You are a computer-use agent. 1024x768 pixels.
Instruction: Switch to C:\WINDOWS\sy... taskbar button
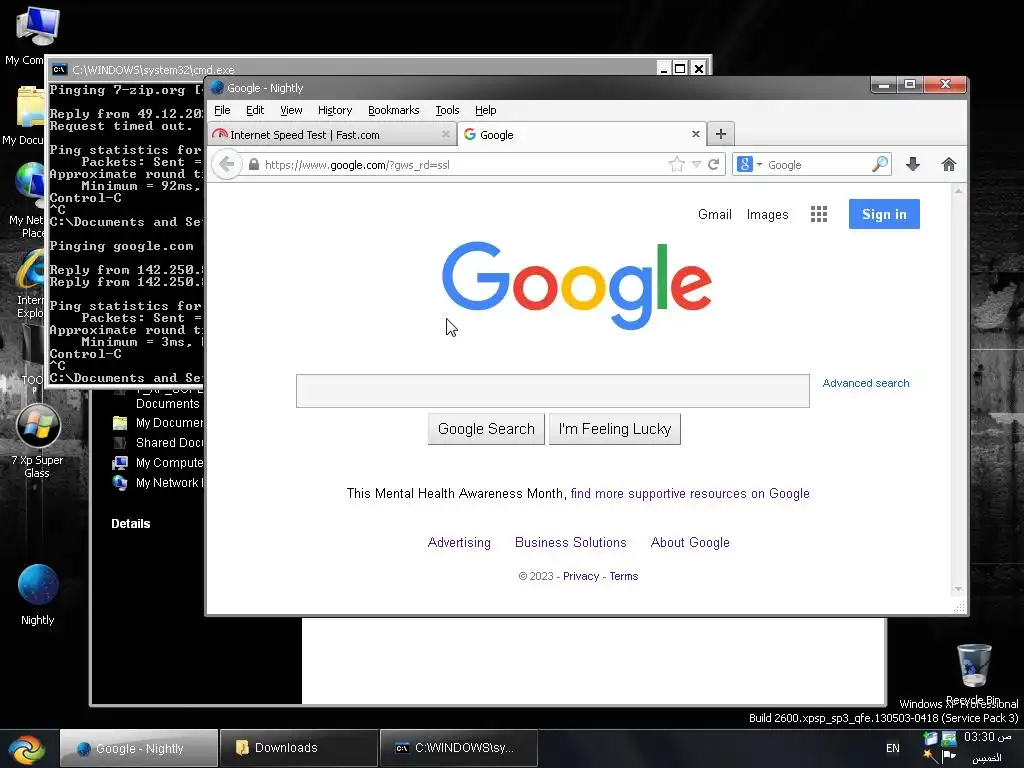(458, 748)
